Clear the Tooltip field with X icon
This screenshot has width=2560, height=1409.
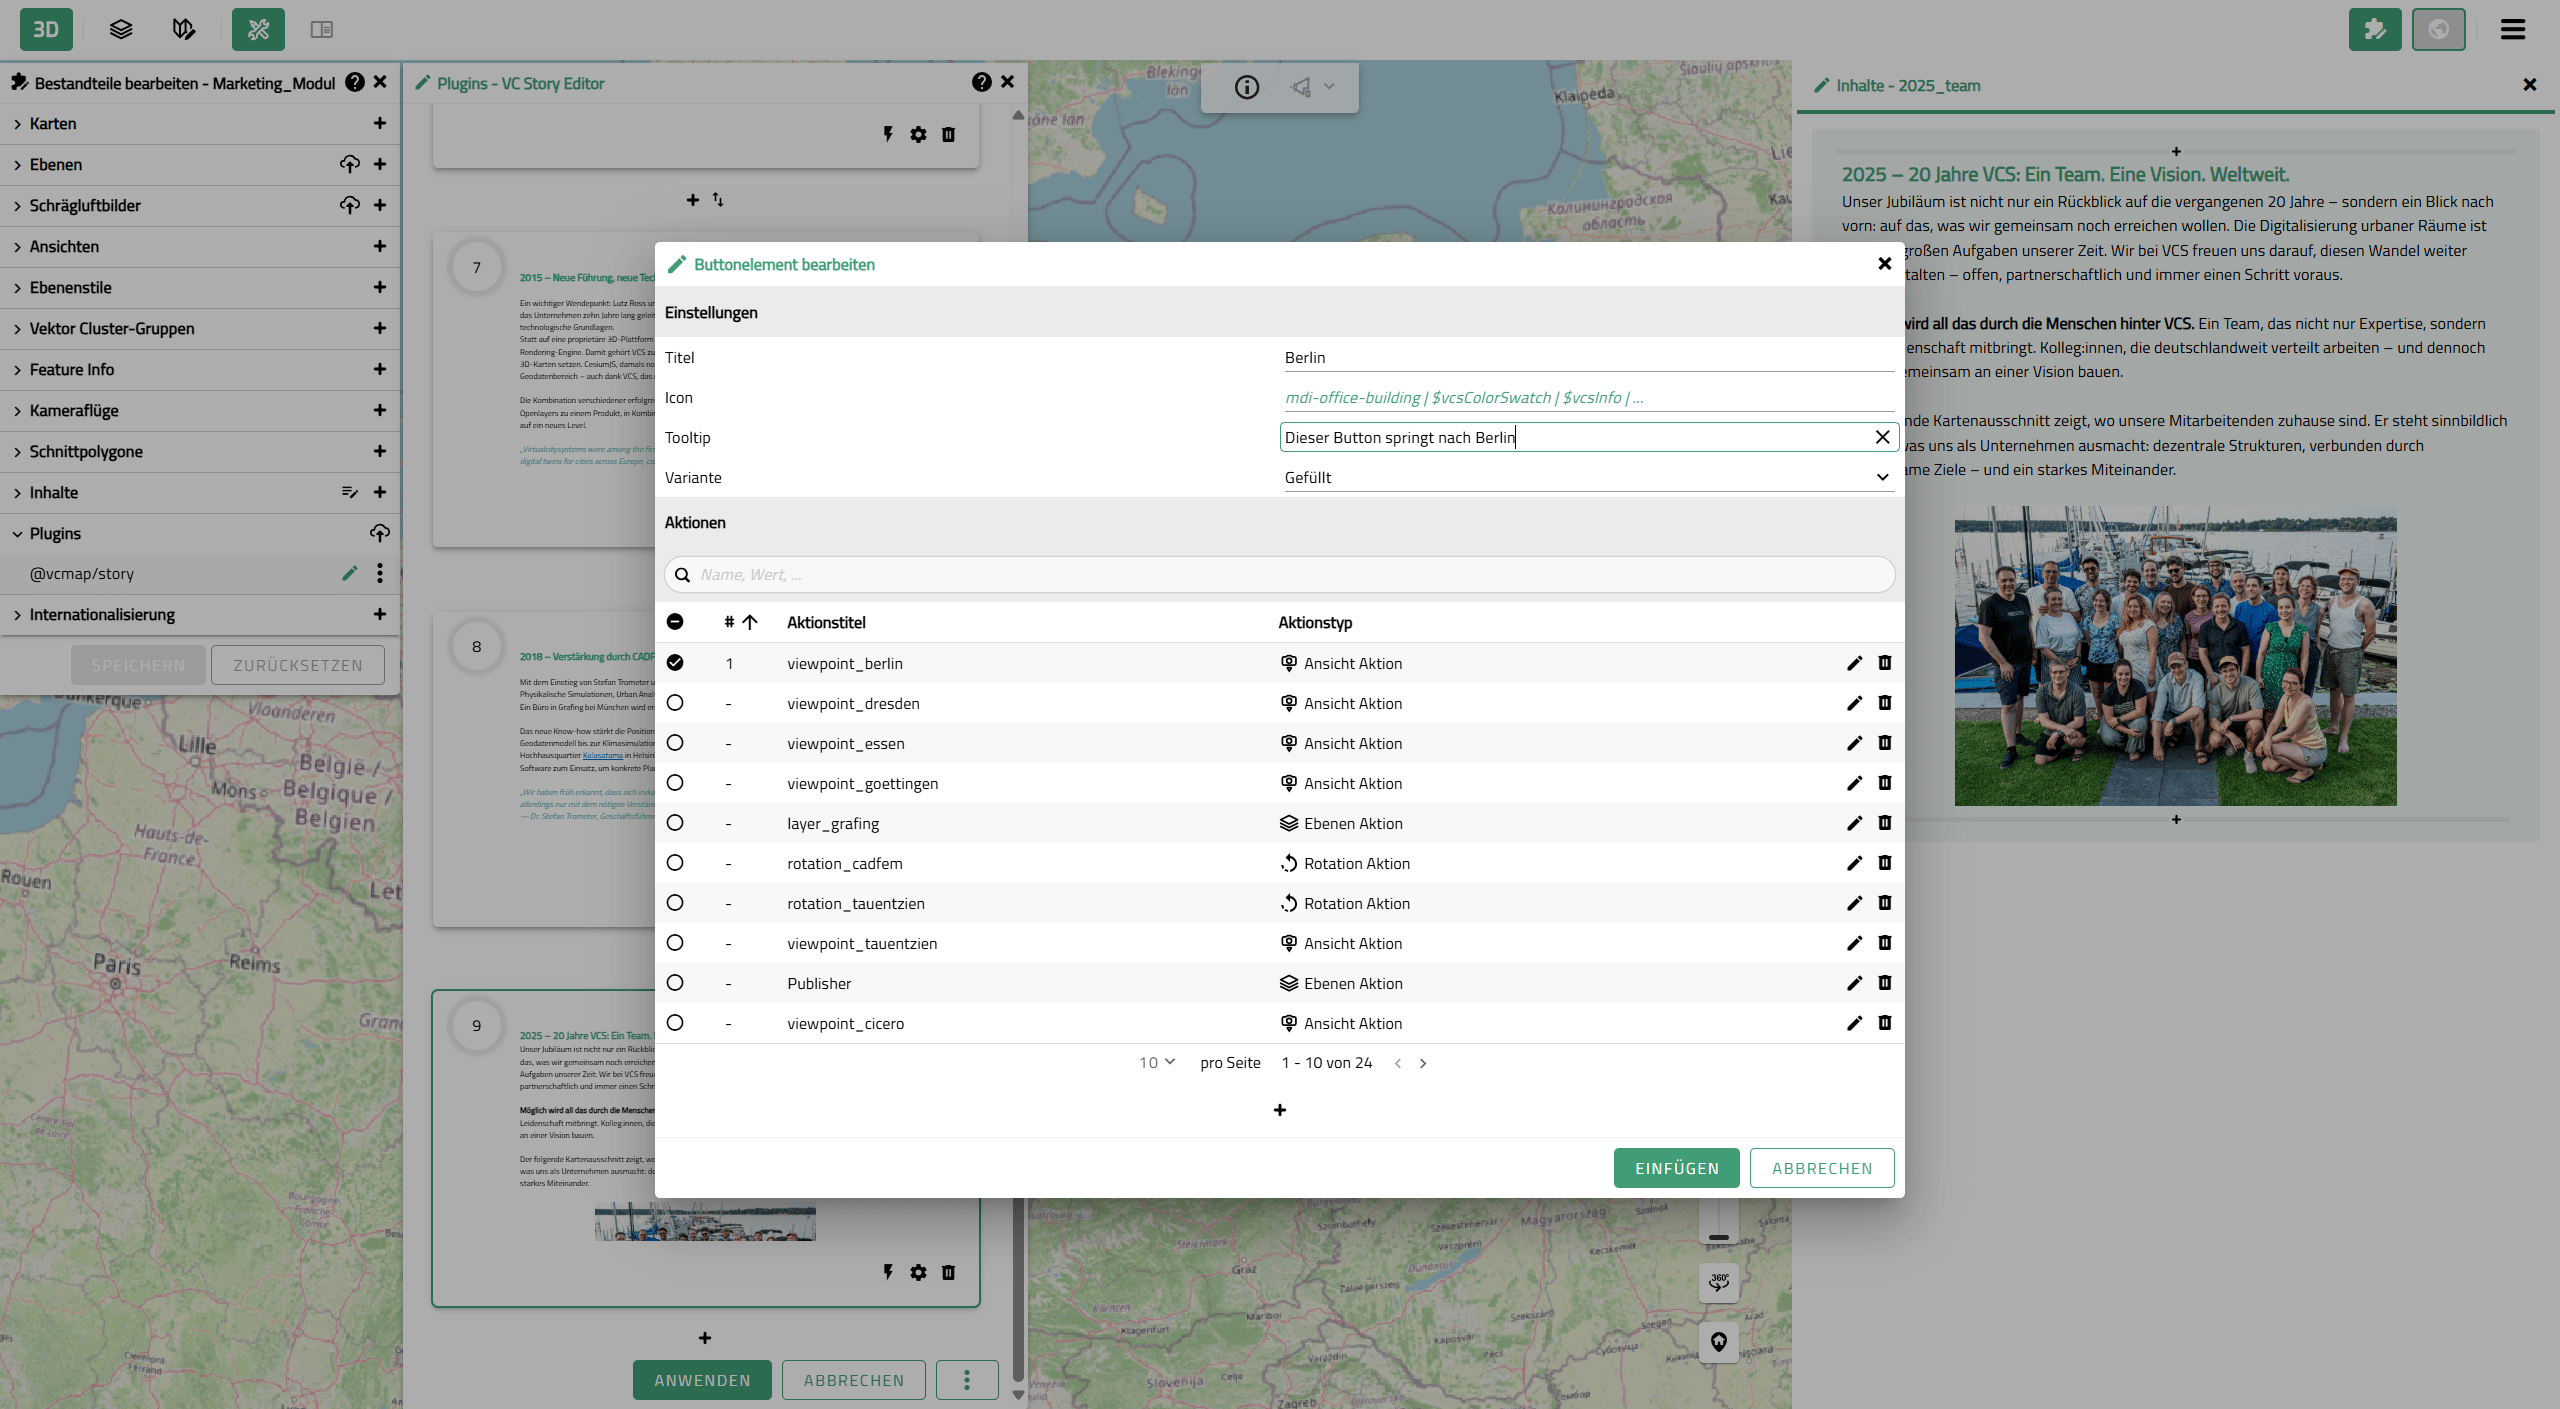[1882, 437]
